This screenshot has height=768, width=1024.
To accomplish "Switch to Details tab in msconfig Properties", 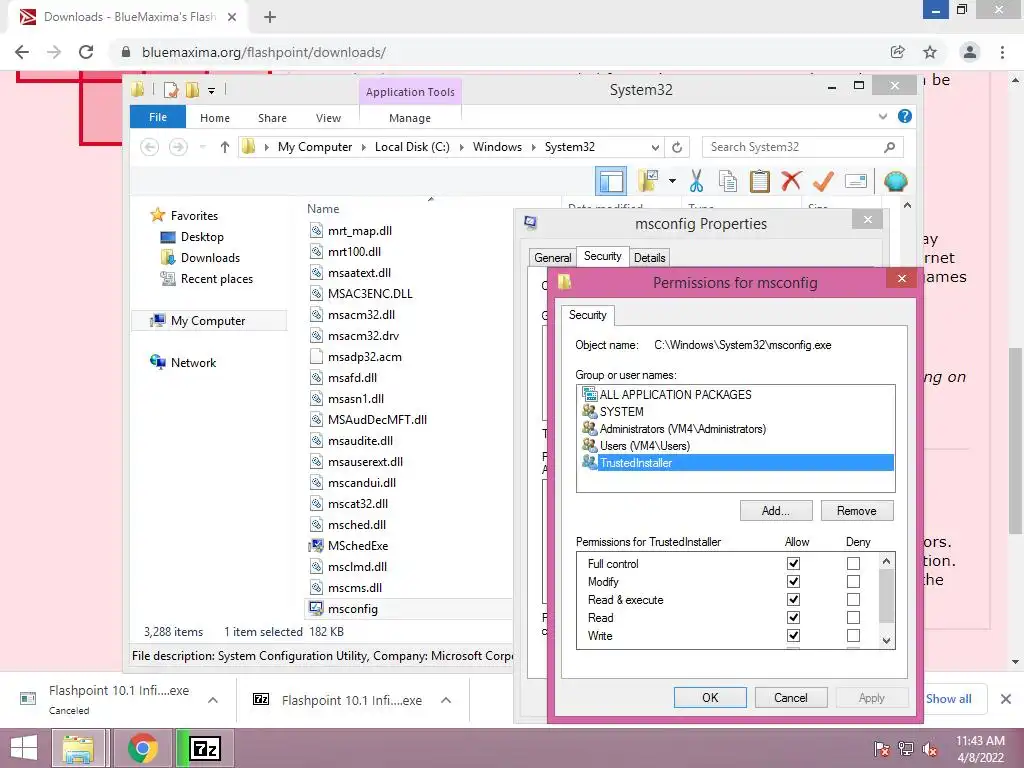I will coord(650,257).
